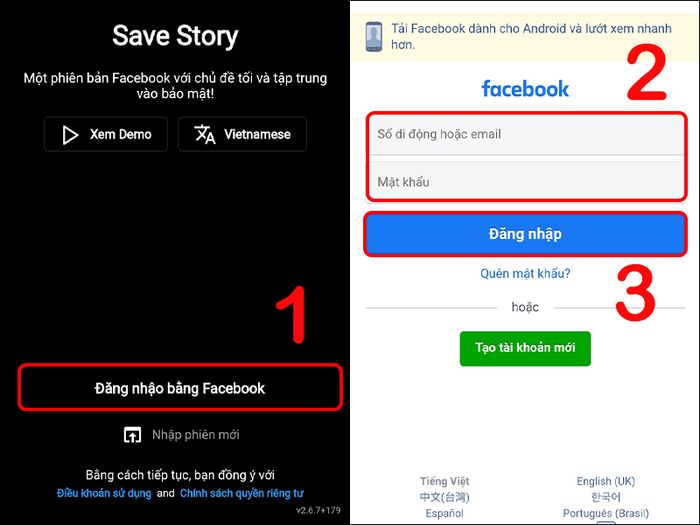
Task: Open the Điều khoản sử dụng link
Action: pyautogui.click(x=104, y=493)
